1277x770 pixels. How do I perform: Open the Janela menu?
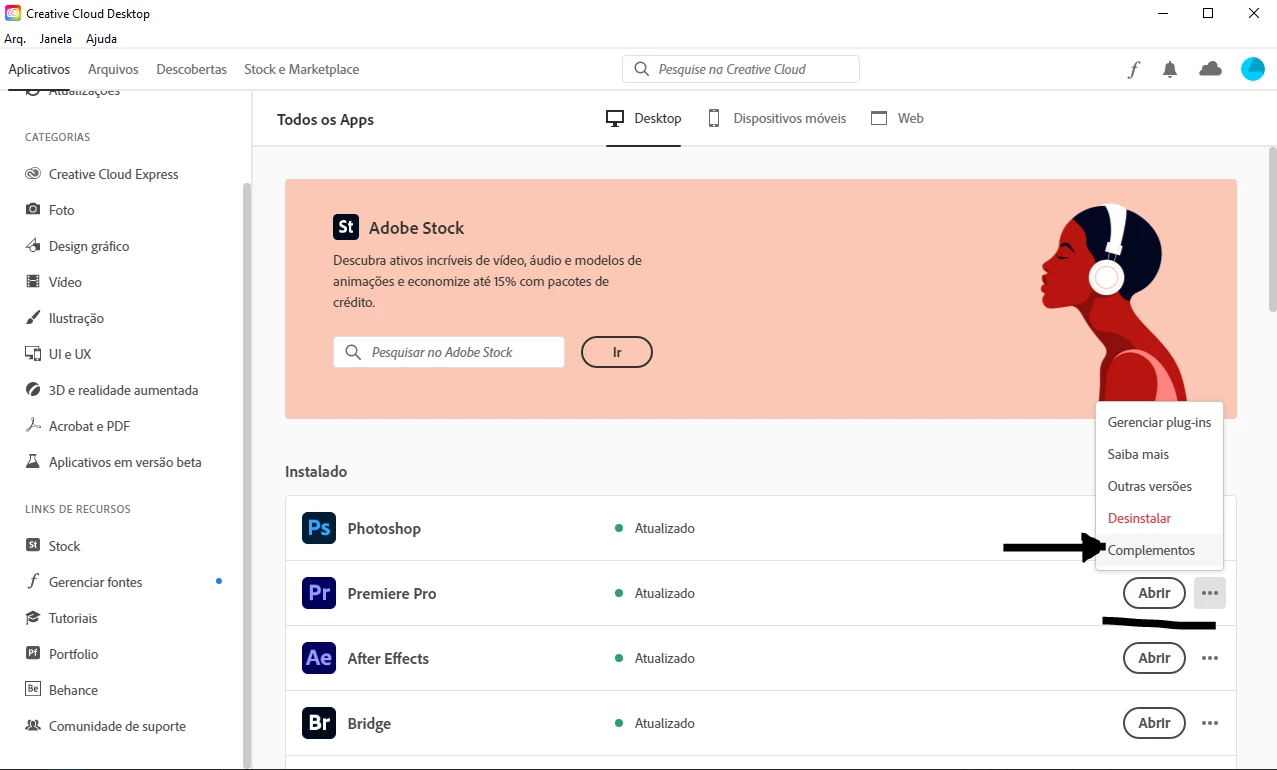[56, 39]
